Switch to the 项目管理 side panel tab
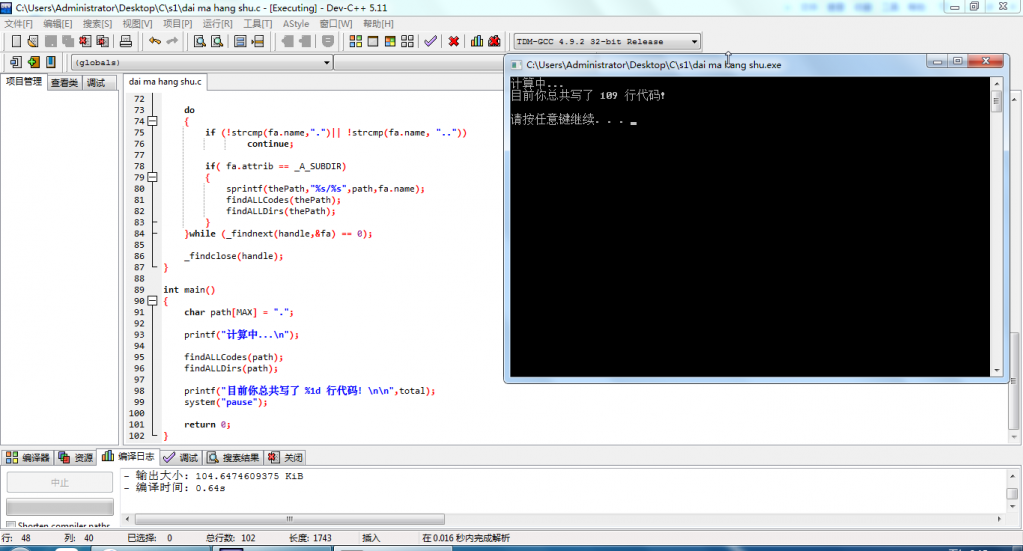The image size is (1023, 551). click(24, 82)
